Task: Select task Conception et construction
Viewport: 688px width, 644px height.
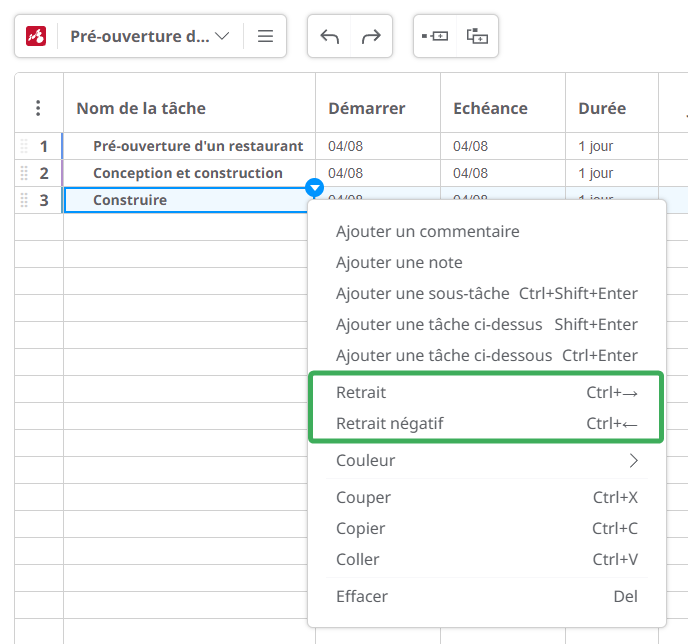Action: coord(188,173)
